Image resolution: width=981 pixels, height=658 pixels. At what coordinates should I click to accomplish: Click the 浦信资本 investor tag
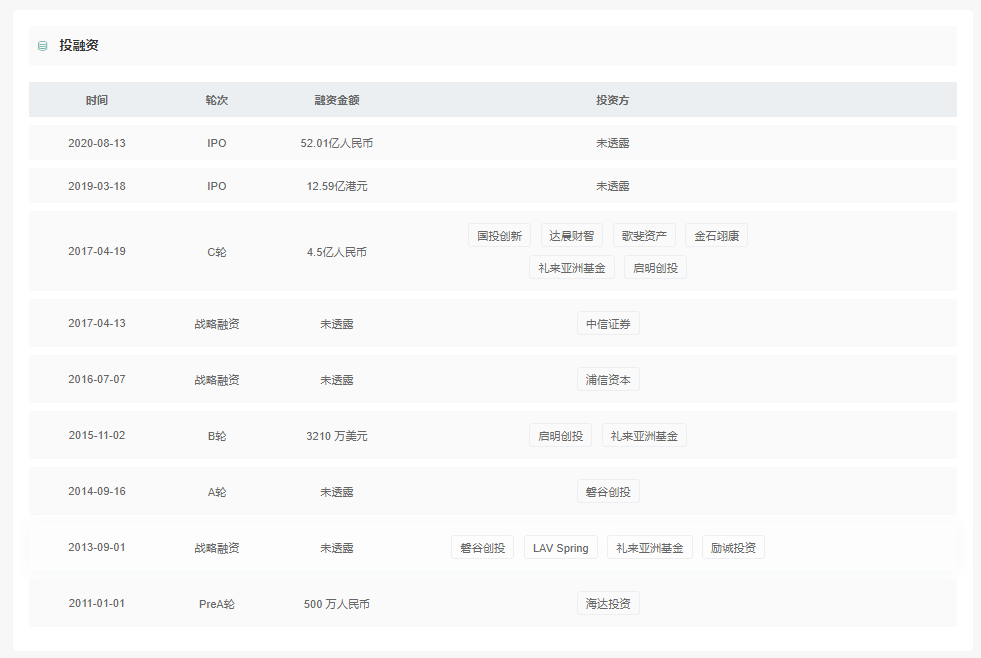(608, 380)
